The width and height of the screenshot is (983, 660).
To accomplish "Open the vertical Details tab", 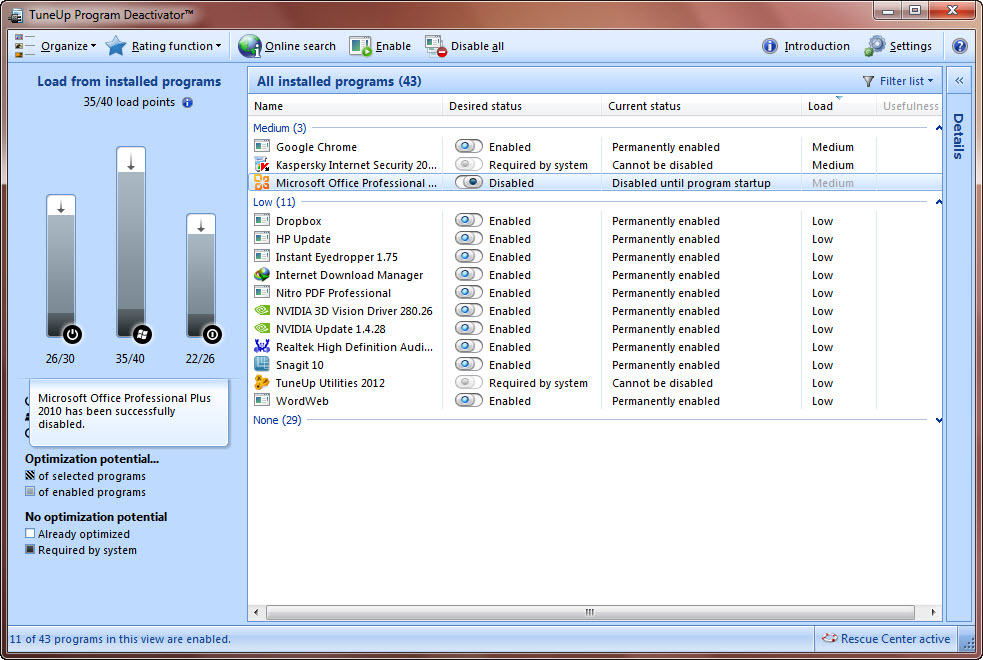I will point(959,136).
